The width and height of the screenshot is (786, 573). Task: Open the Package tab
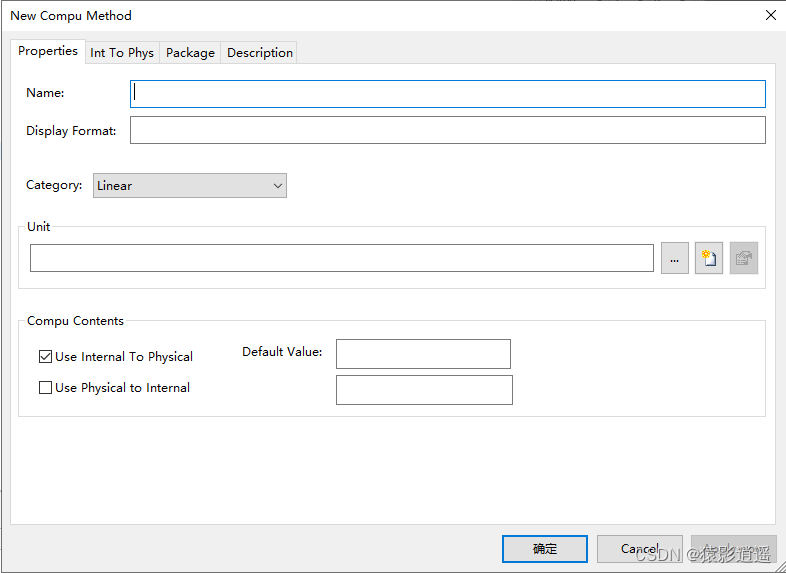tap(190, 53)
